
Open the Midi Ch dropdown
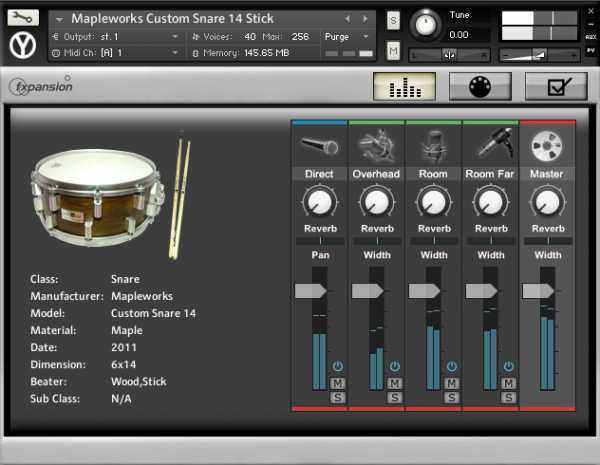[x=116, y=53]
